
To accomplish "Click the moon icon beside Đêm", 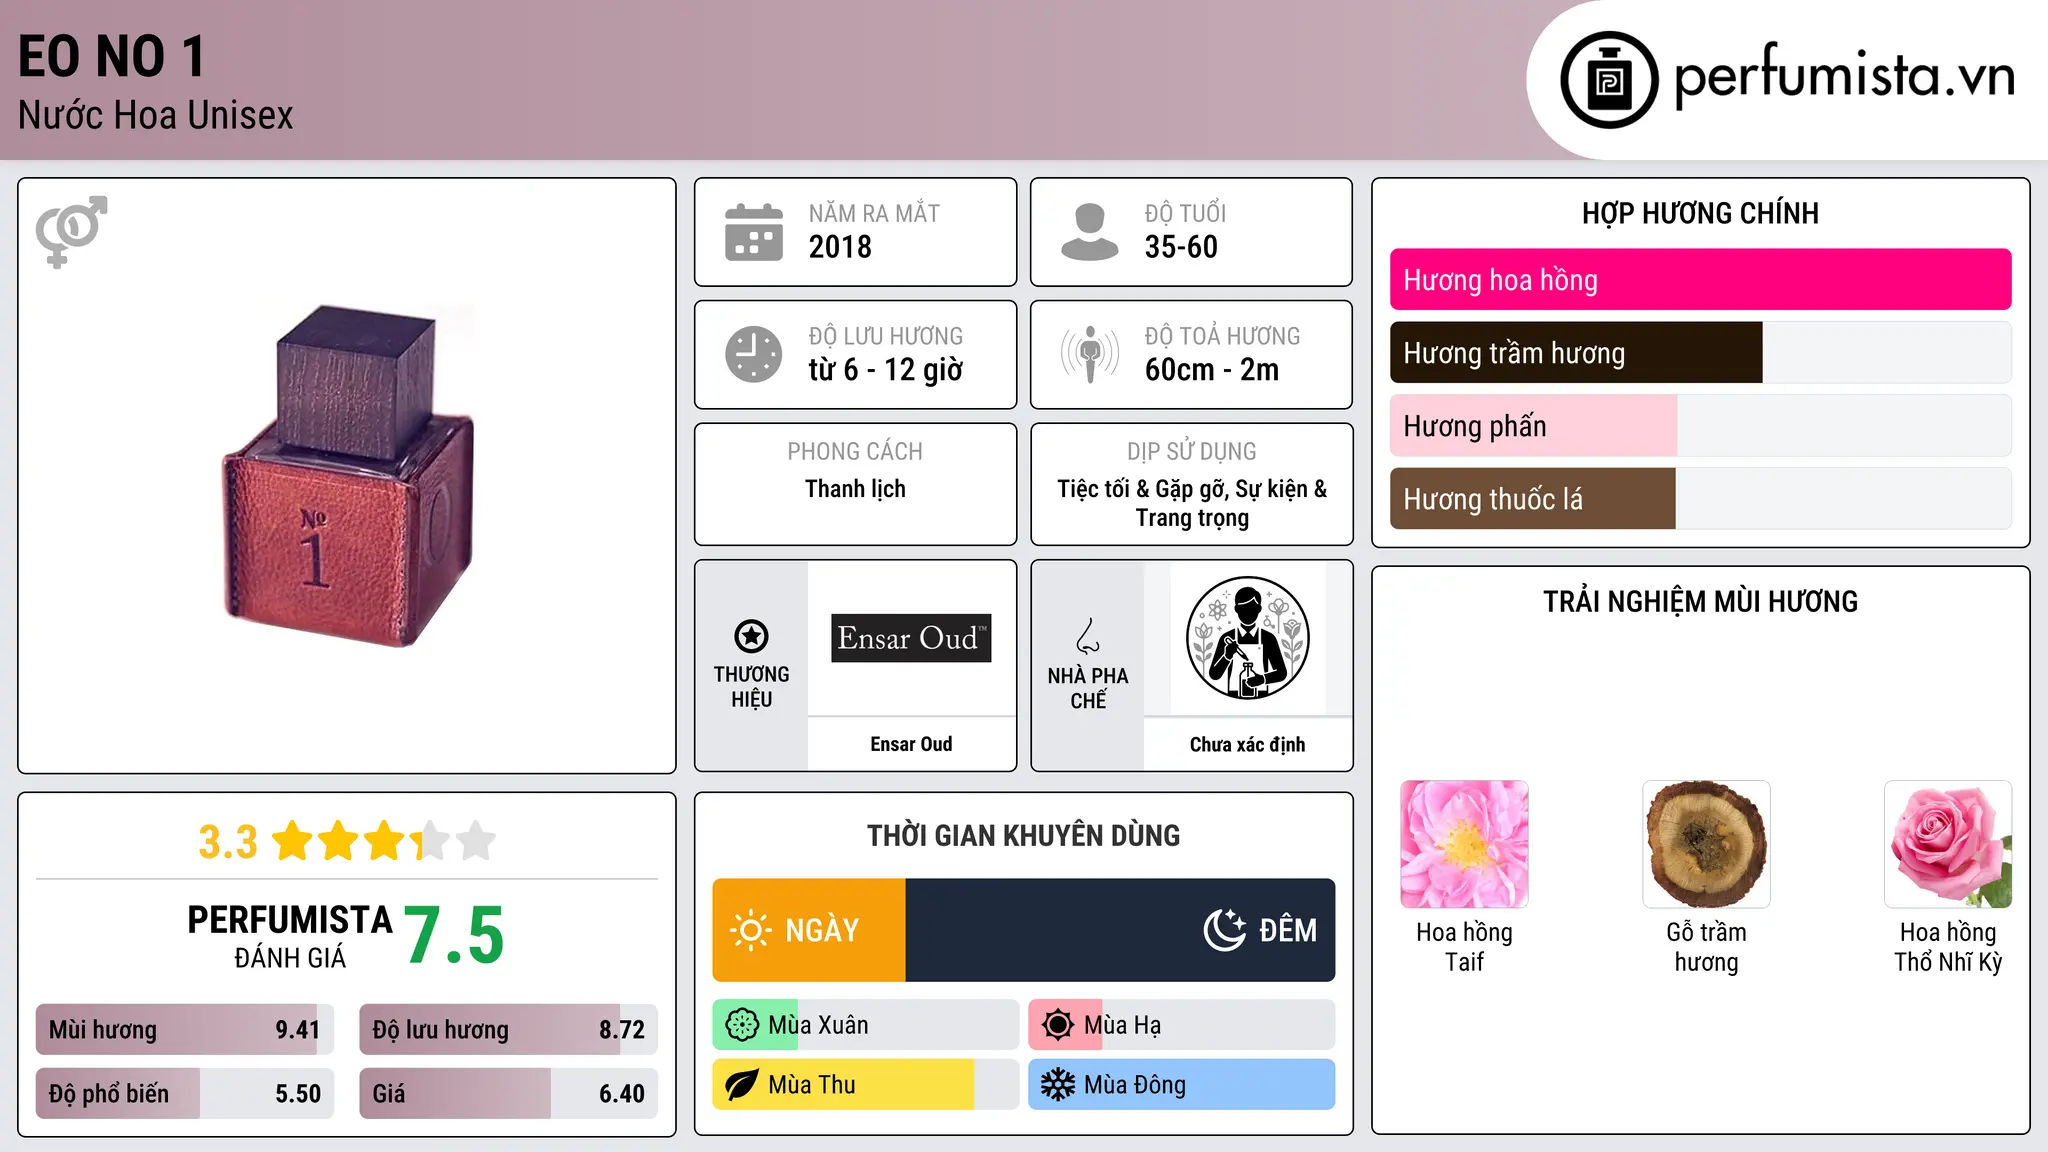I will click(1224, 930).
